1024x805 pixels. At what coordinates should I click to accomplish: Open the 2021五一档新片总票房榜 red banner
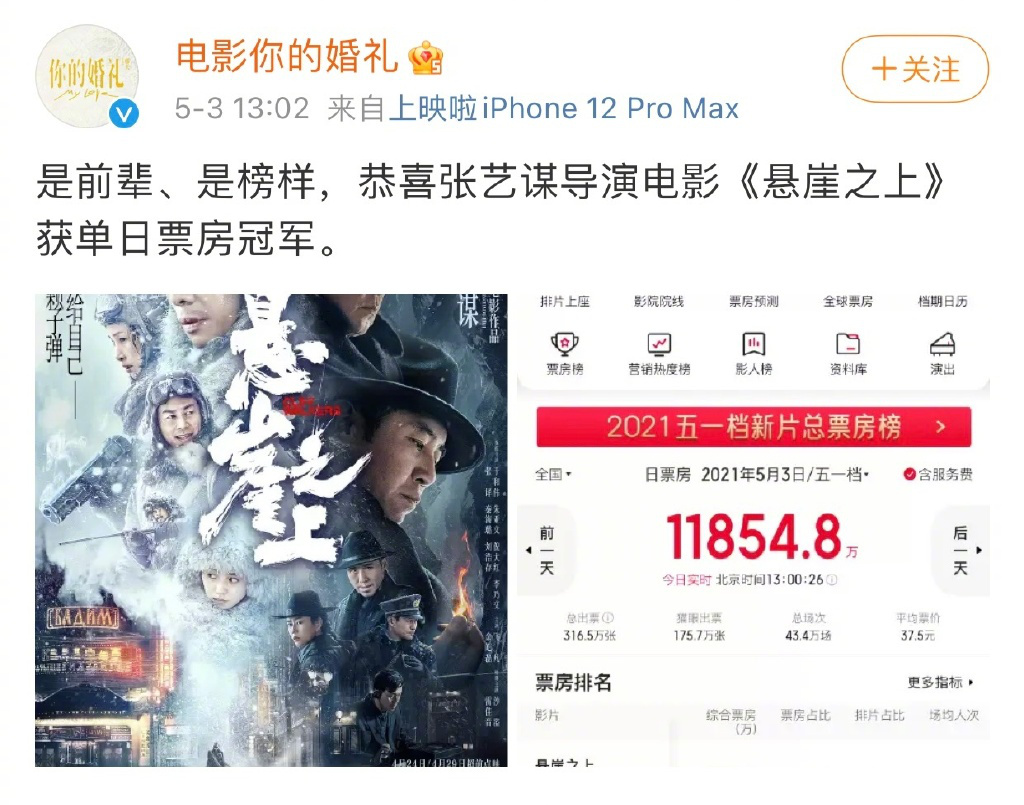point(754,427)
